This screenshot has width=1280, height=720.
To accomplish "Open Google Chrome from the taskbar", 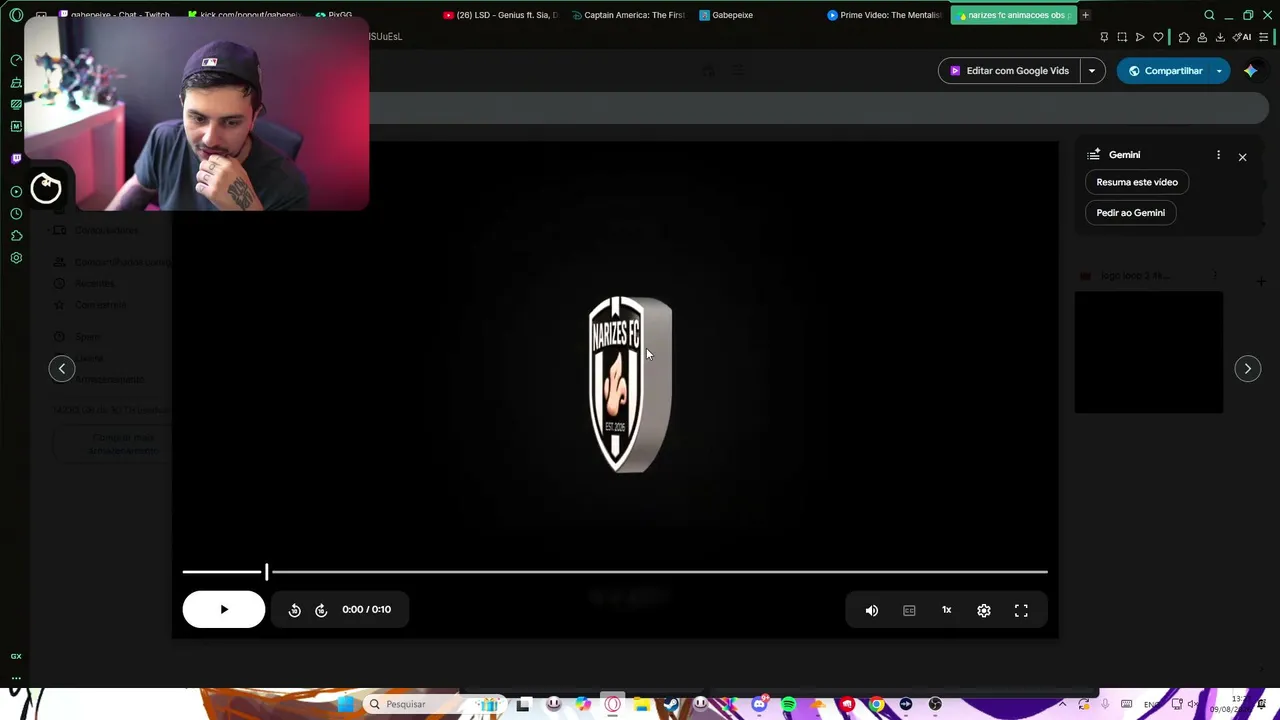I will [876, 704].
